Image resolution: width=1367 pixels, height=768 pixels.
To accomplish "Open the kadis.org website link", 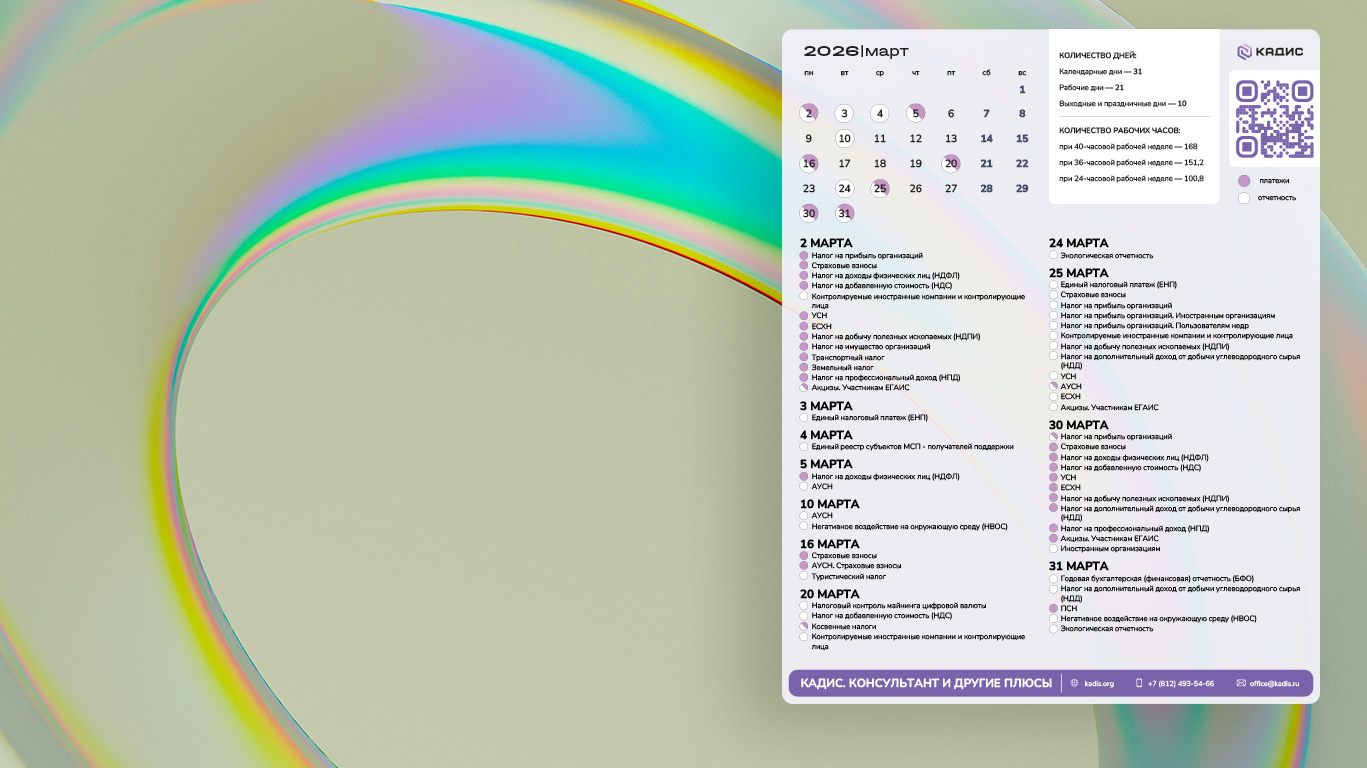I will coord(1099,684).
